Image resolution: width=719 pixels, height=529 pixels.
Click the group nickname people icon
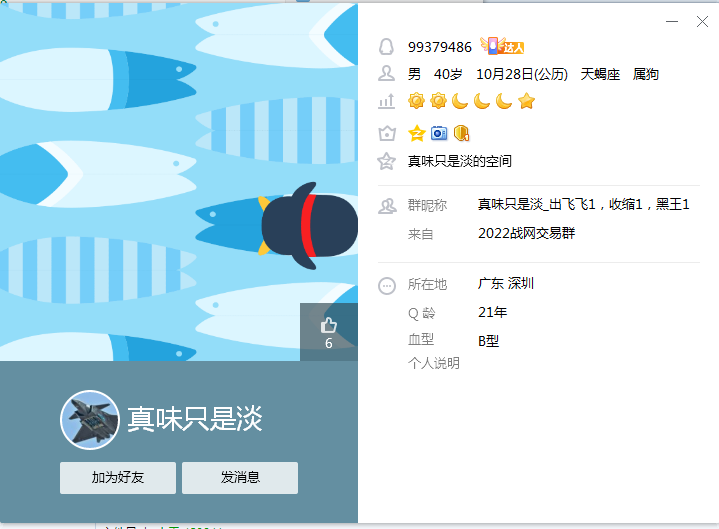pos(387,206)
